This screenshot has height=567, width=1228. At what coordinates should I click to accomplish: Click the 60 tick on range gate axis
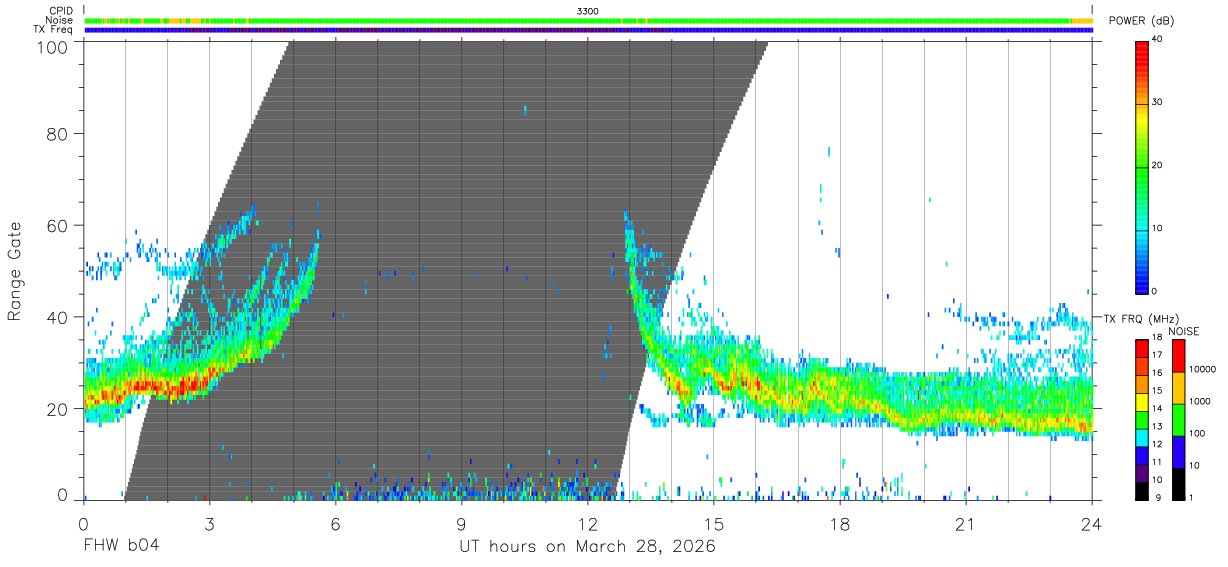(x=57, y=226)
